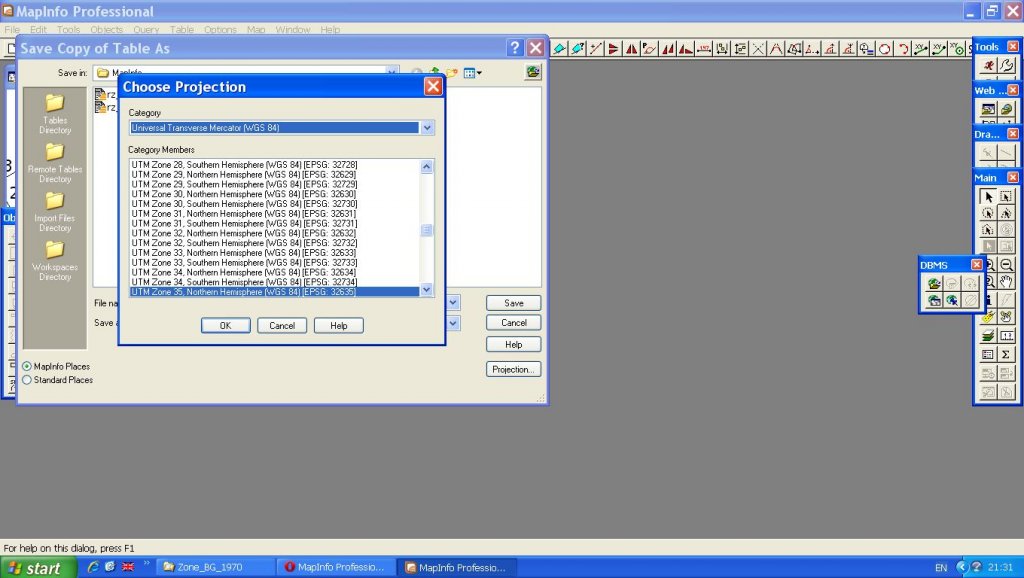Click the bottom-left DBMS connection icon
Screen dimensions: 1024x578
pos(934,300)
